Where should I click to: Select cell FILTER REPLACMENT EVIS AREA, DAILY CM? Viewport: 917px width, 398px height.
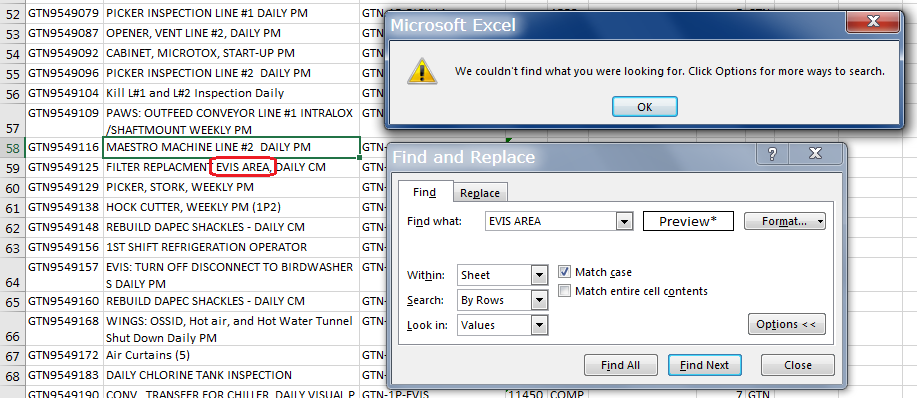(x=231, y=168)
